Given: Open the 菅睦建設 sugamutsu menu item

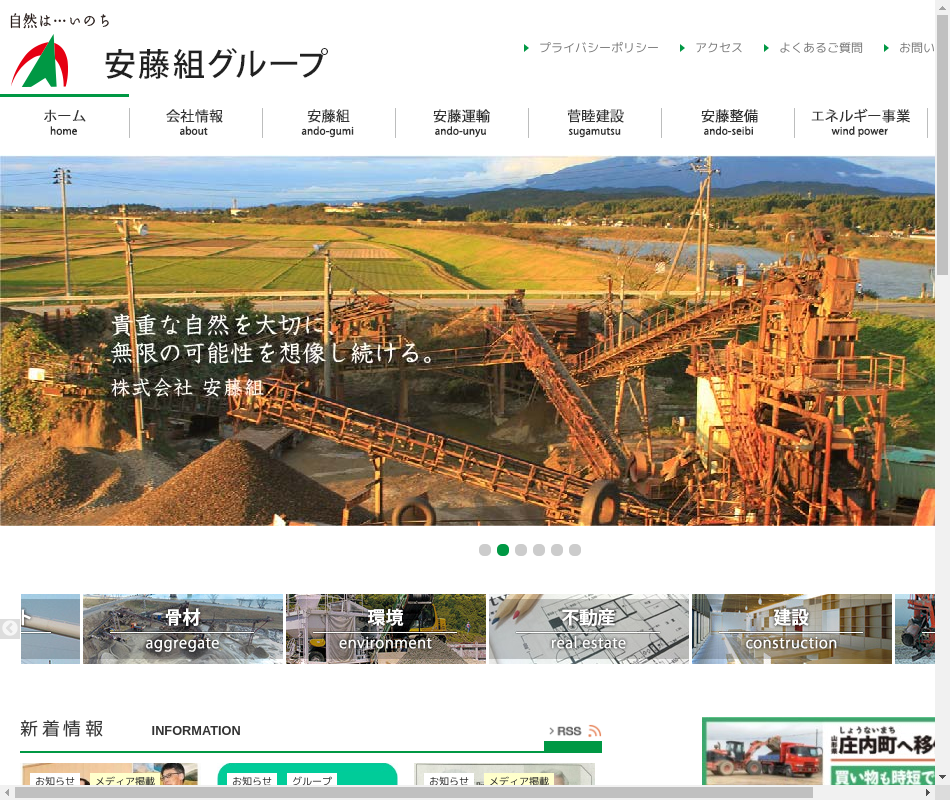Looking at the screenshot, I should 595,122.
